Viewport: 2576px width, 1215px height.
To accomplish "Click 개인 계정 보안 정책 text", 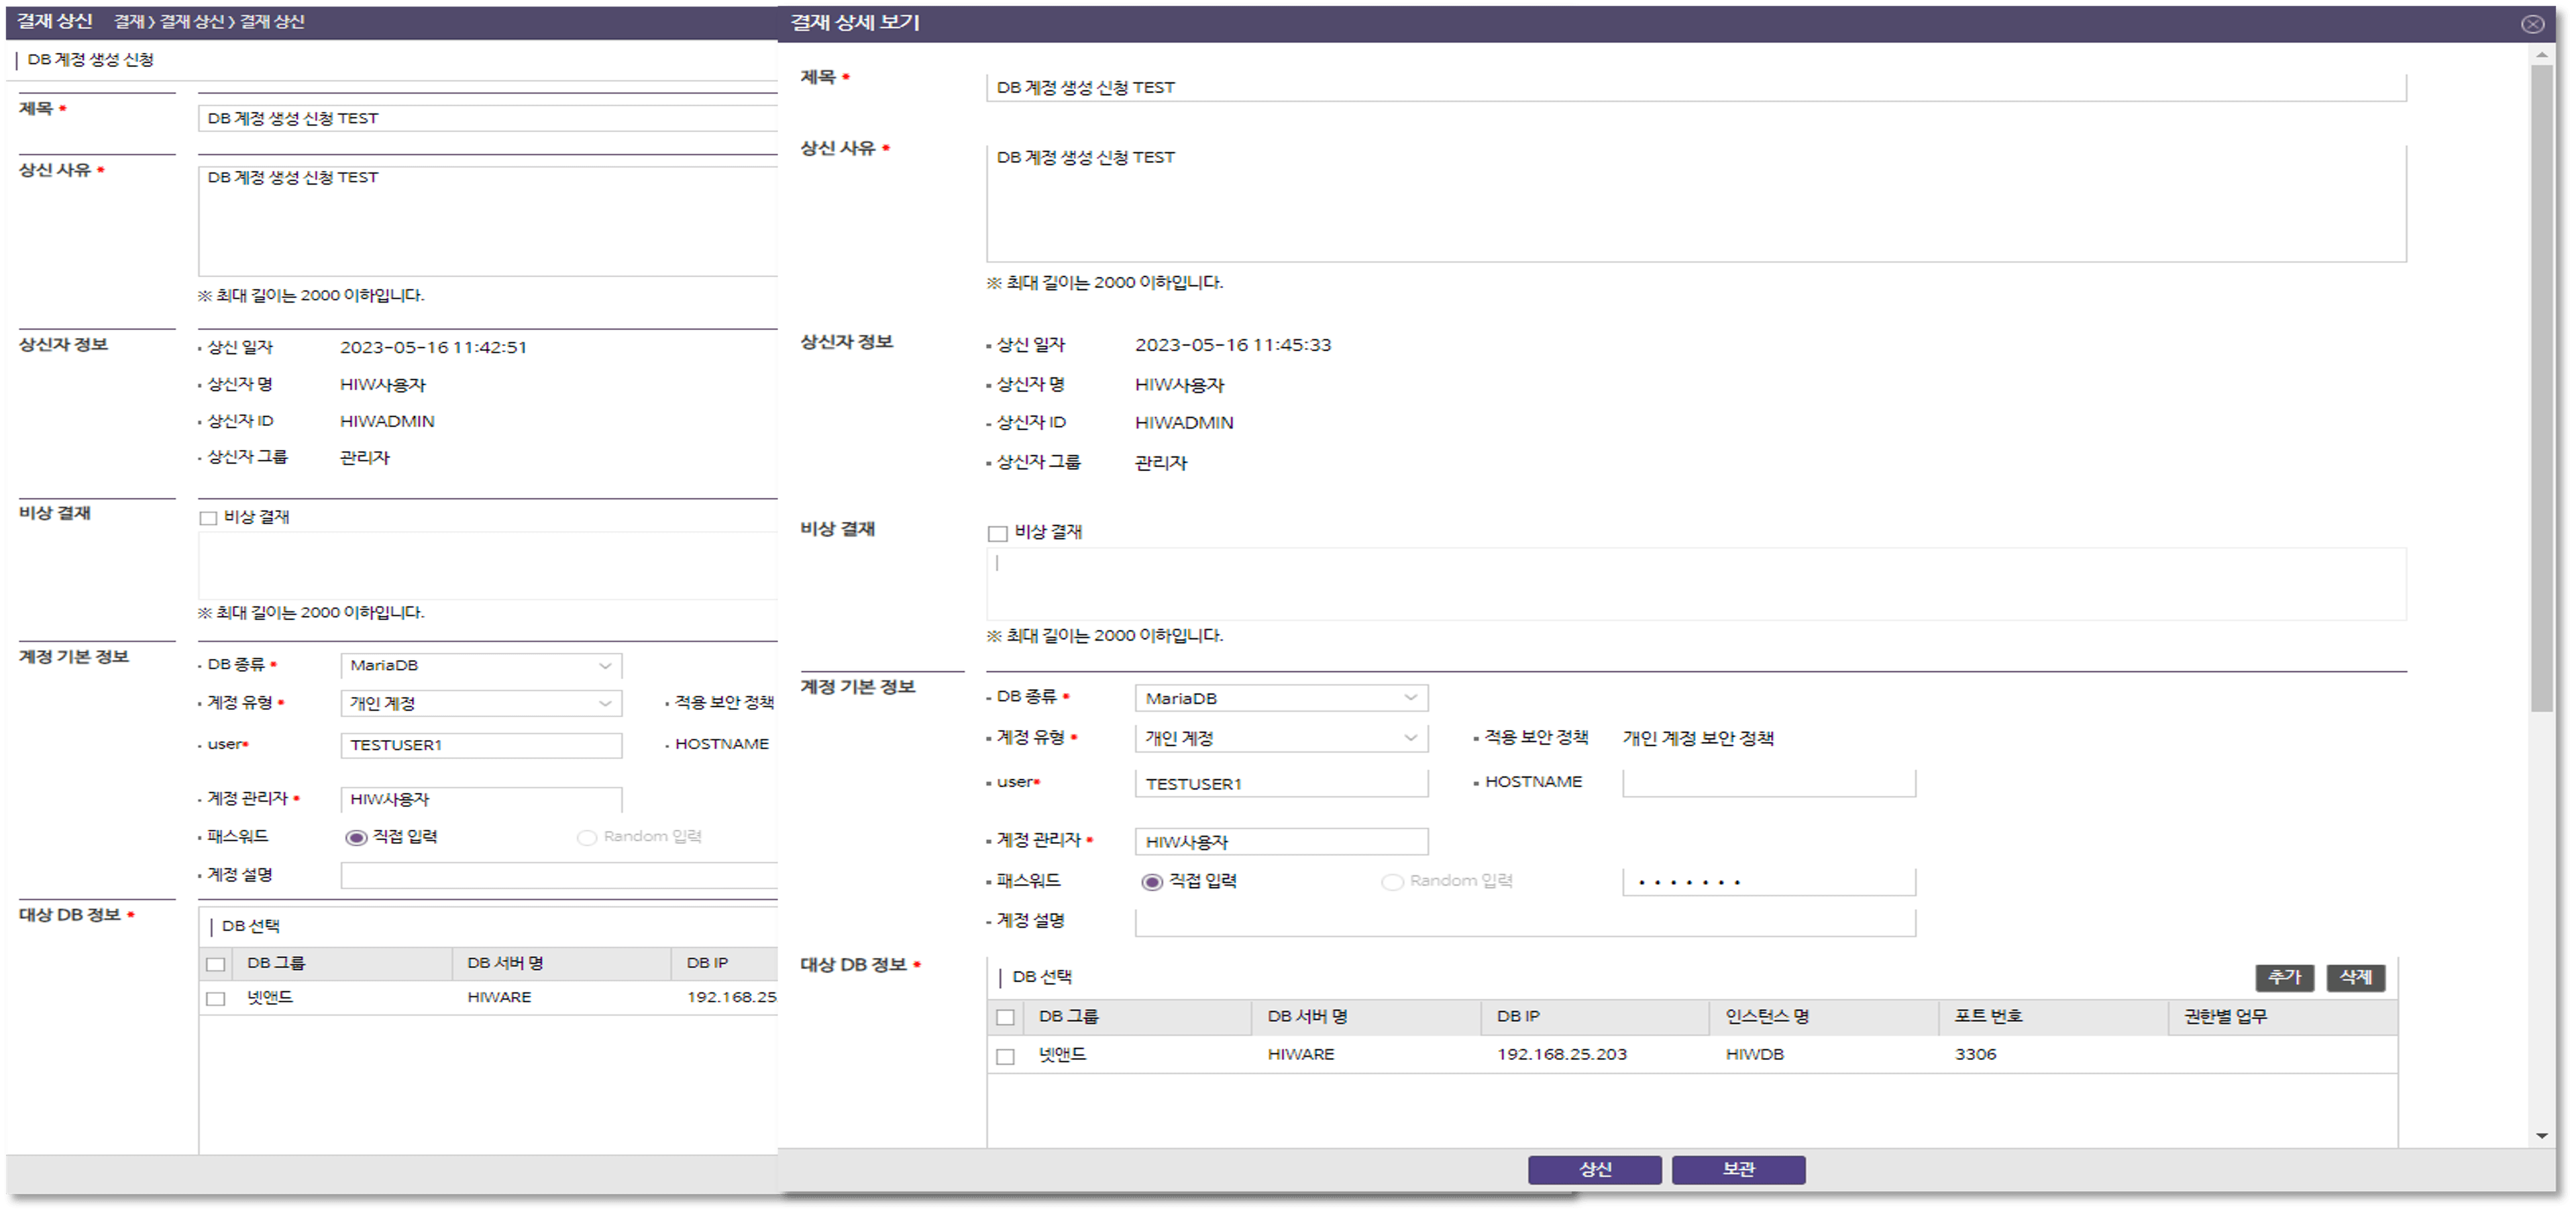I will coord(1698,739).
